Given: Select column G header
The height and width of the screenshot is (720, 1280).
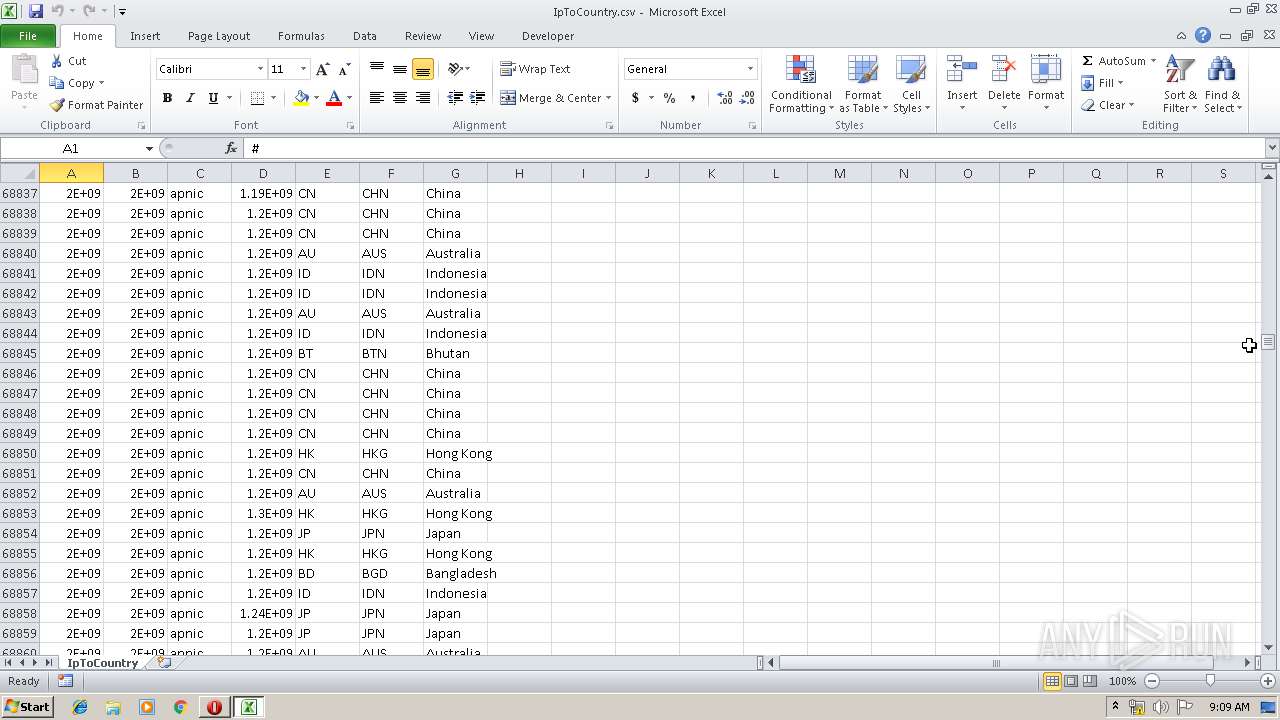Looking at the screenshot, I should [455, 174].
